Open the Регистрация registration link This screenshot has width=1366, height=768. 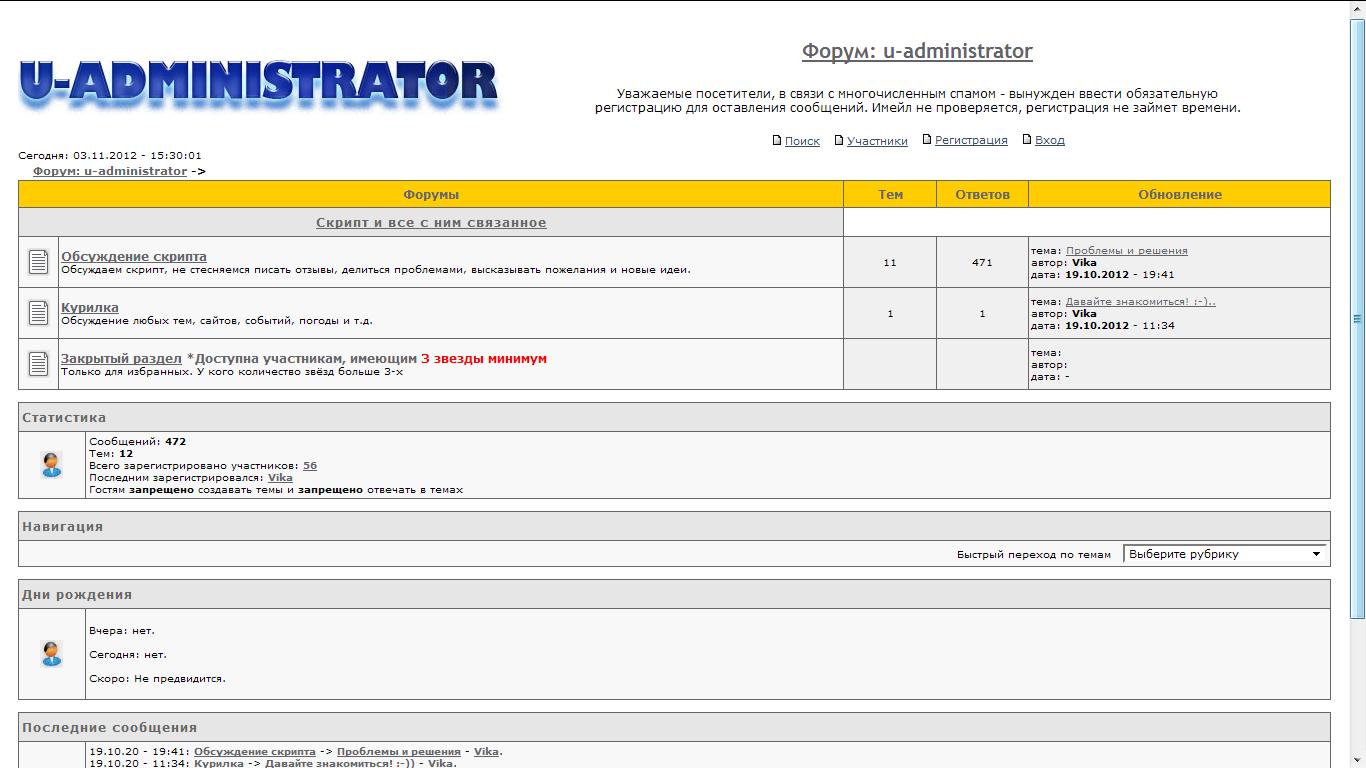tap(971, 141)
